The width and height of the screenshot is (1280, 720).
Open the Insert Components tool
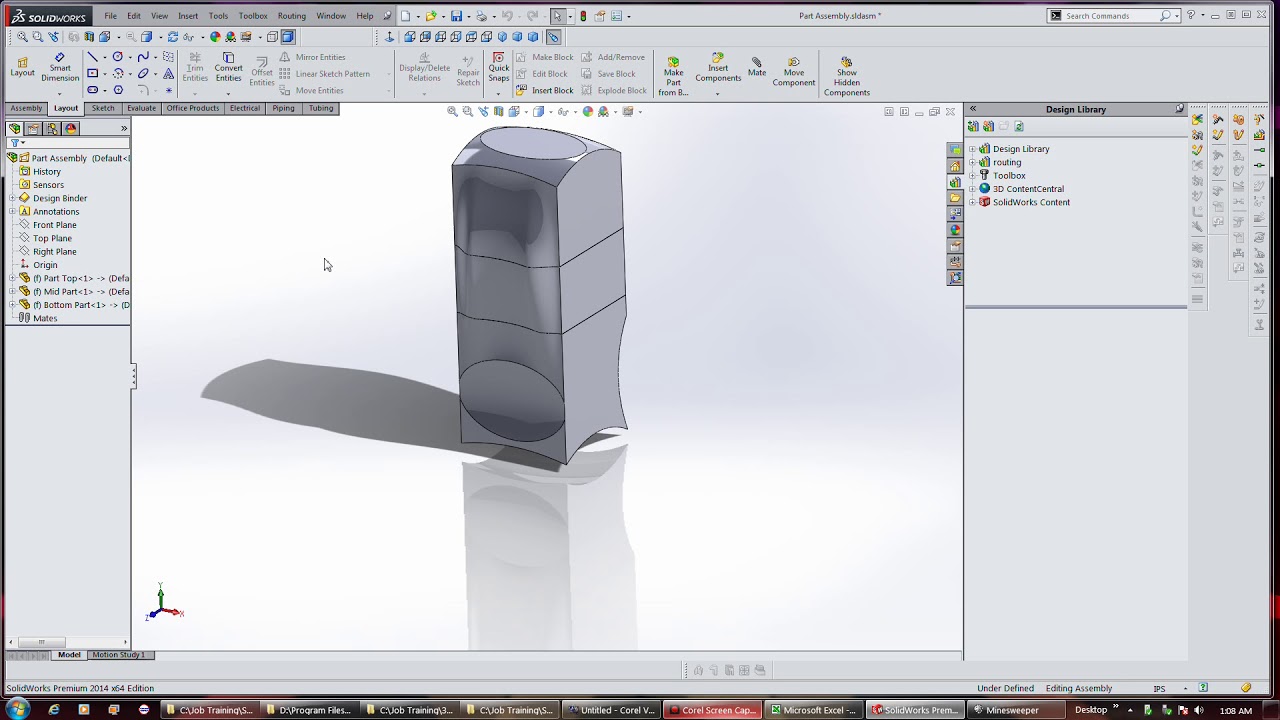coord(718,67)
